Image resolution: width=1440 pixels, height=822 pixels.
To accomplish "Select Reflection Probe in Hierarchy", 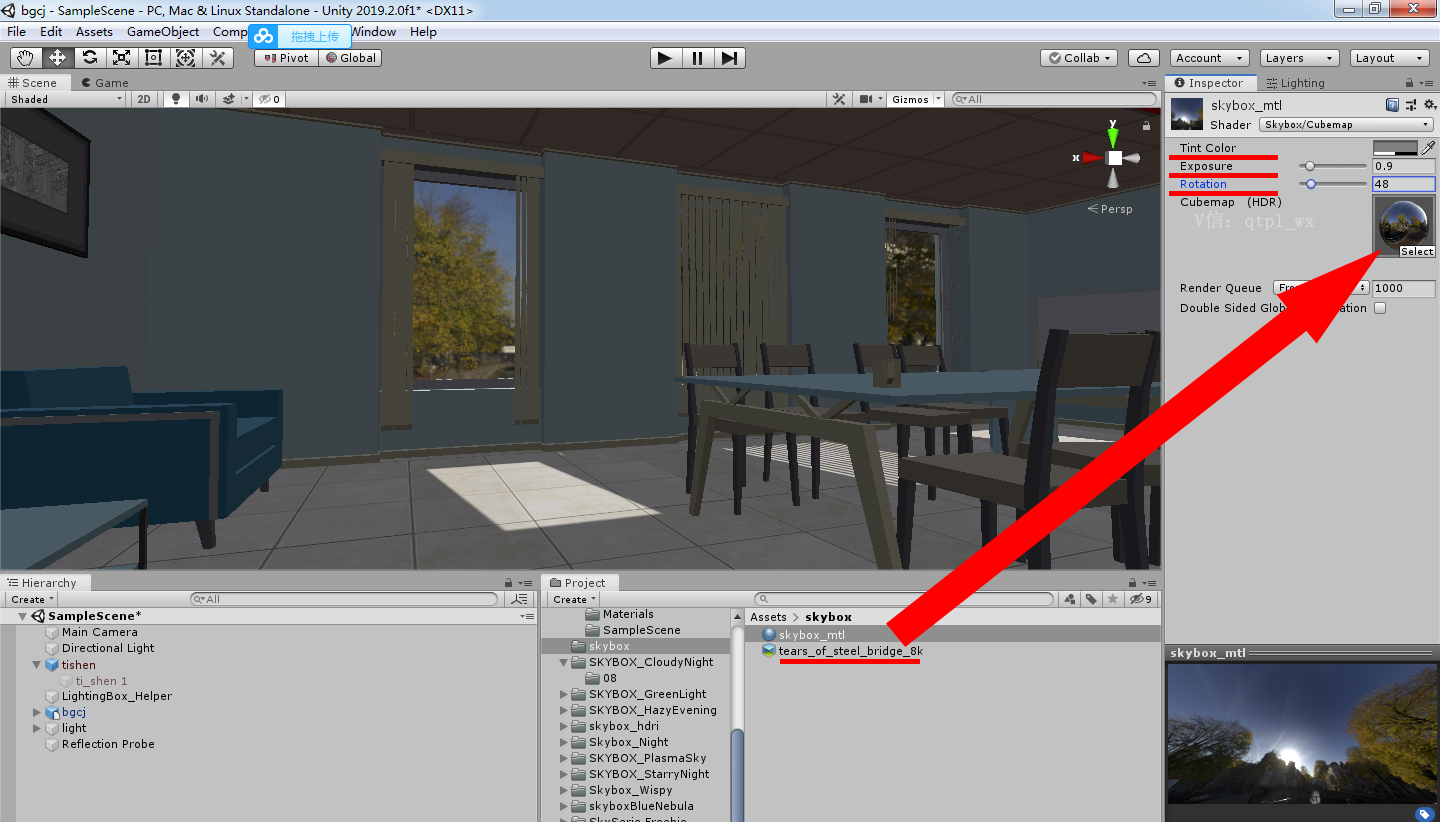I will coord(108,744).
